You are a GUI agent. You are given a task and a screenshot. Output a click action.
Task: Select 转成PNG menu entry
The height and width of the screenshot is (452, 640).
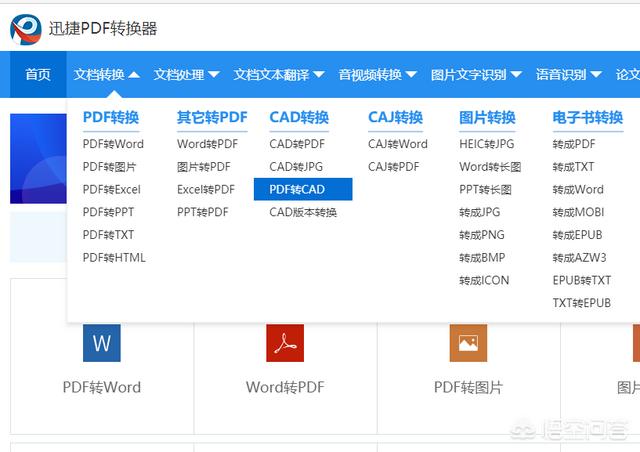click(482, 235)
